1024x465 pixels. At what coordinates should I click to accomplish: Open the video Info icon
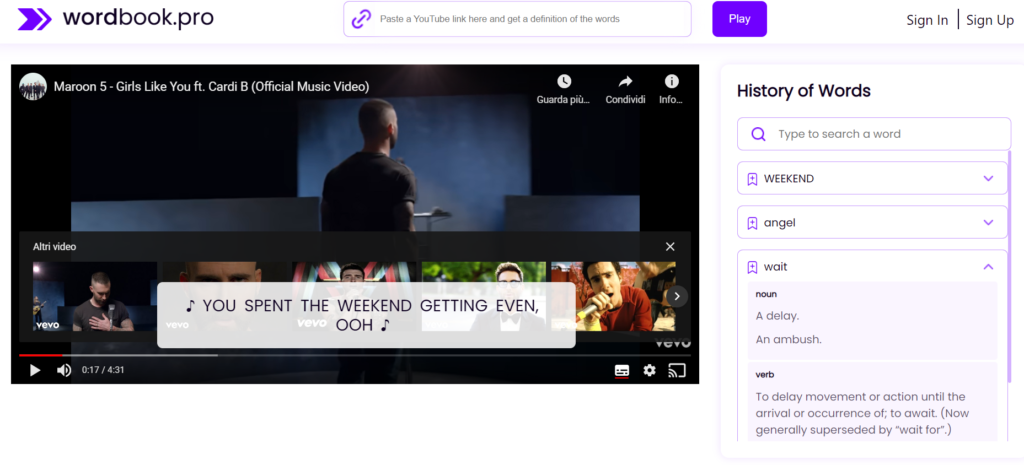(671, 81)
